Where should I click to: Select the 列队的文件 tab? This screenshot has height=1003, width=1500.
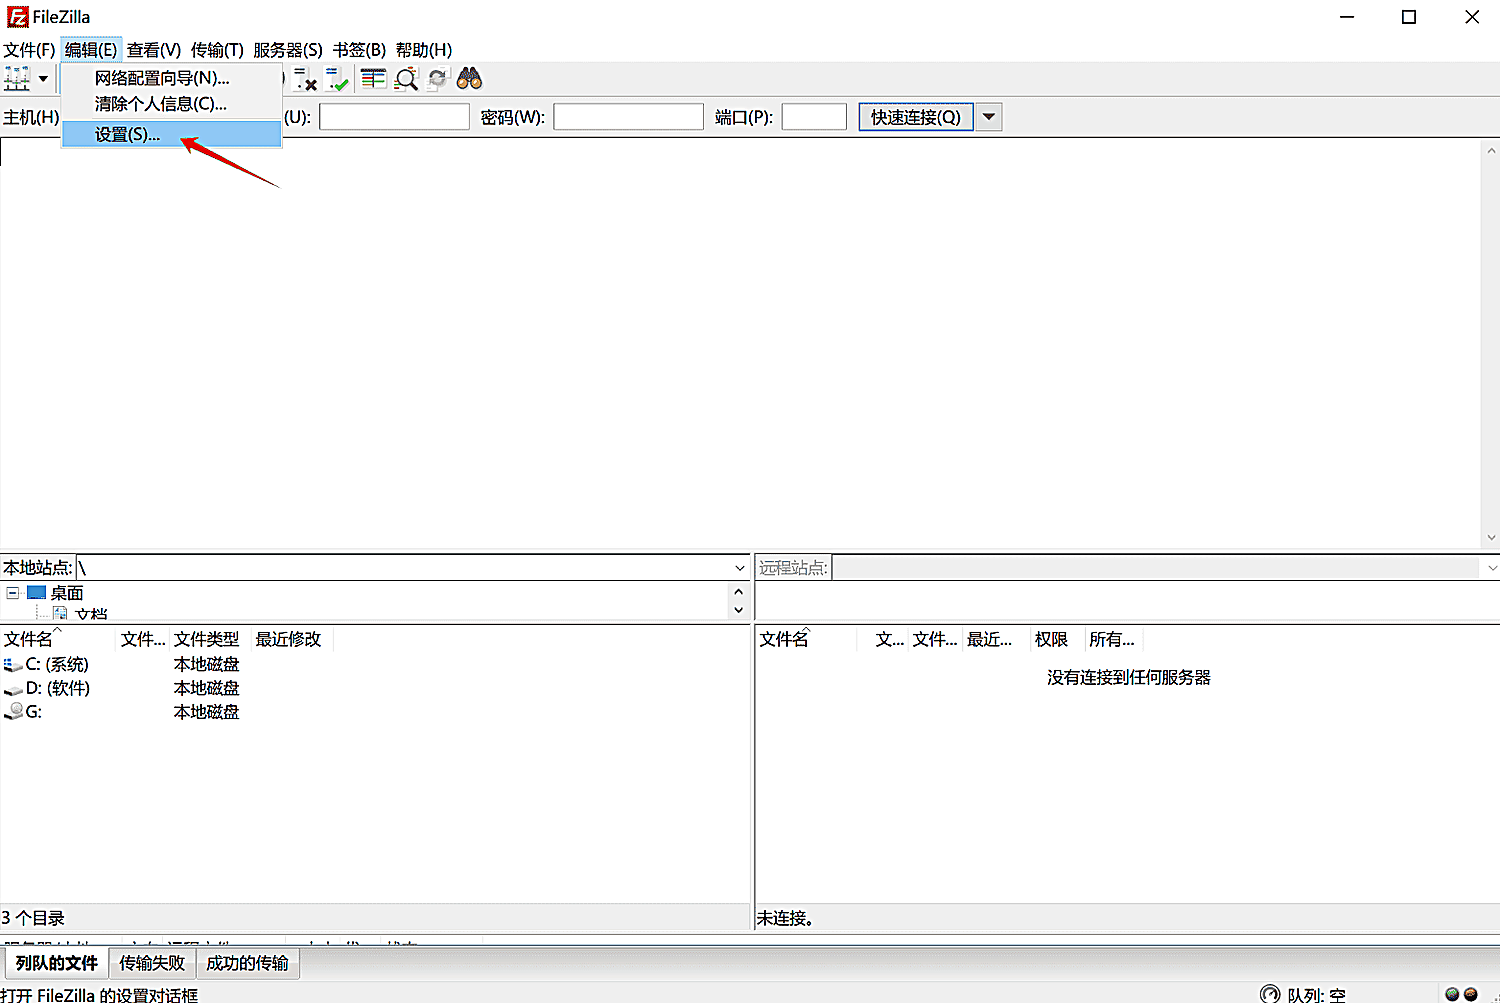(57, 963)
